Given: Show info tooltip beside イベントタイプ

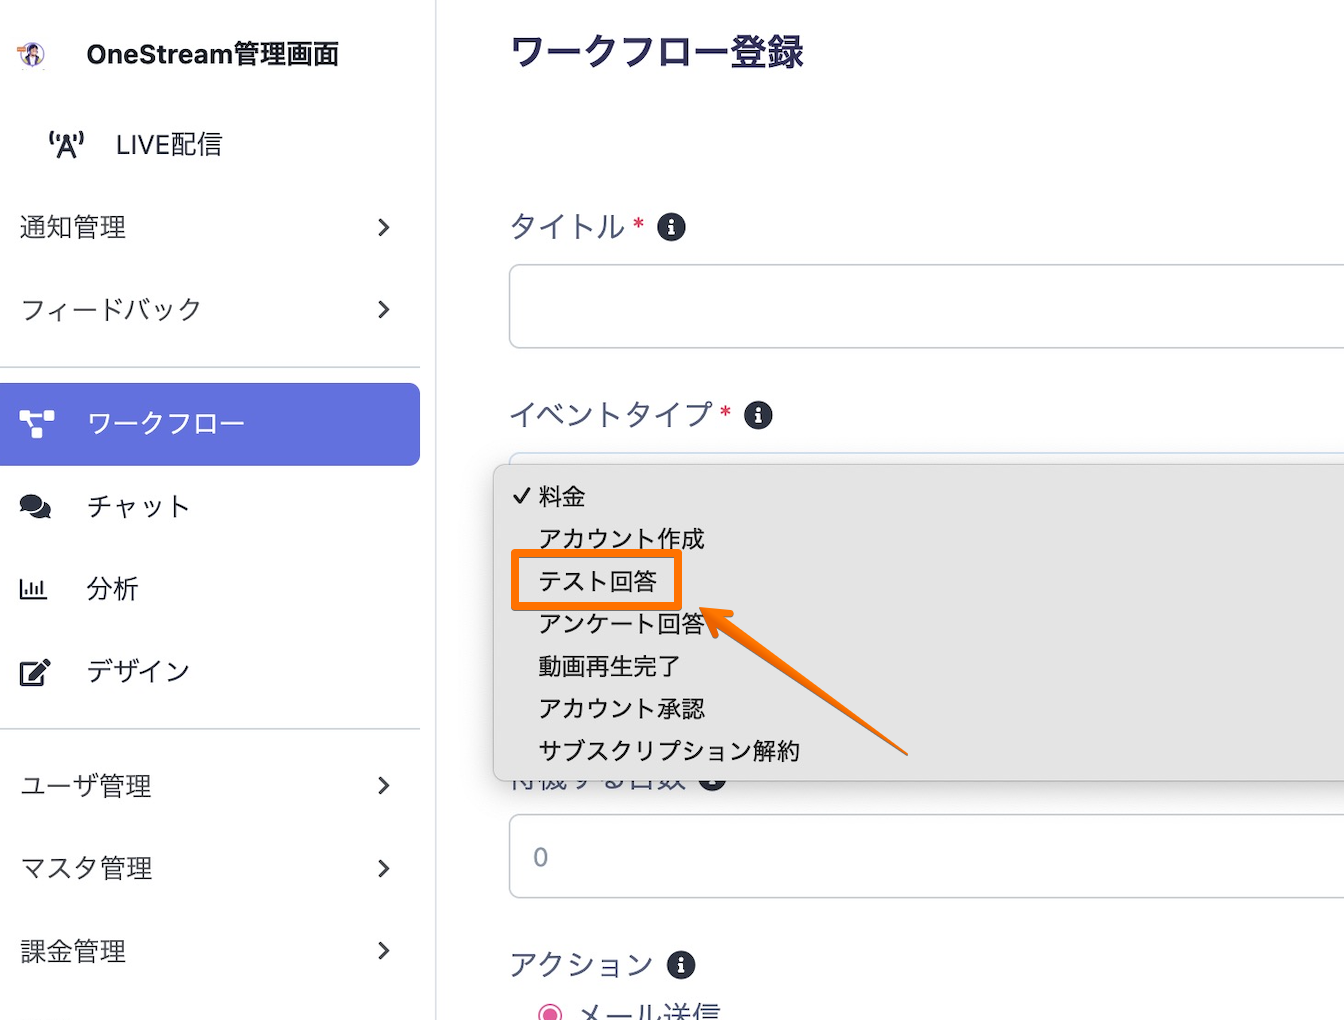Looking at the screenshot, I should click(758, 415).
